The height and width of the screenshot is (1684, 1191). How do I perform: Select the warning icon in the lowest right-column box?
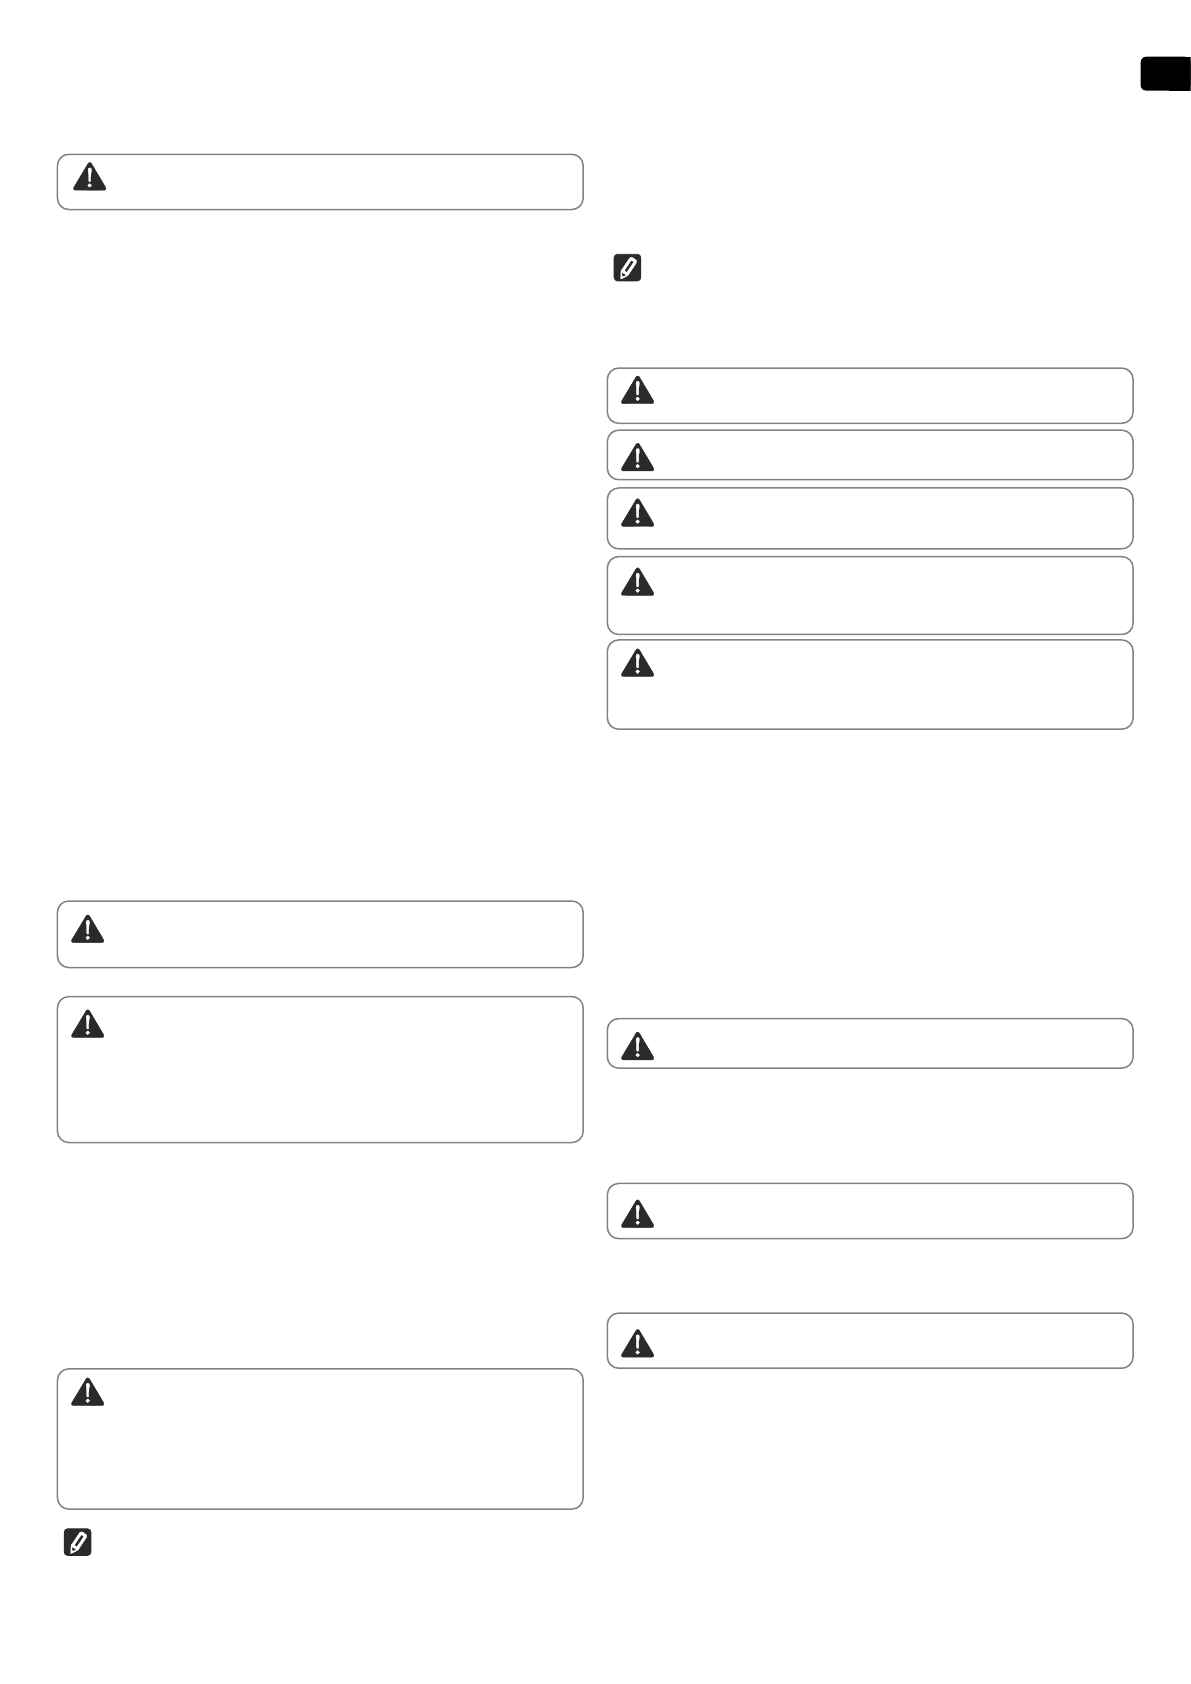[x=637, y=1343]
